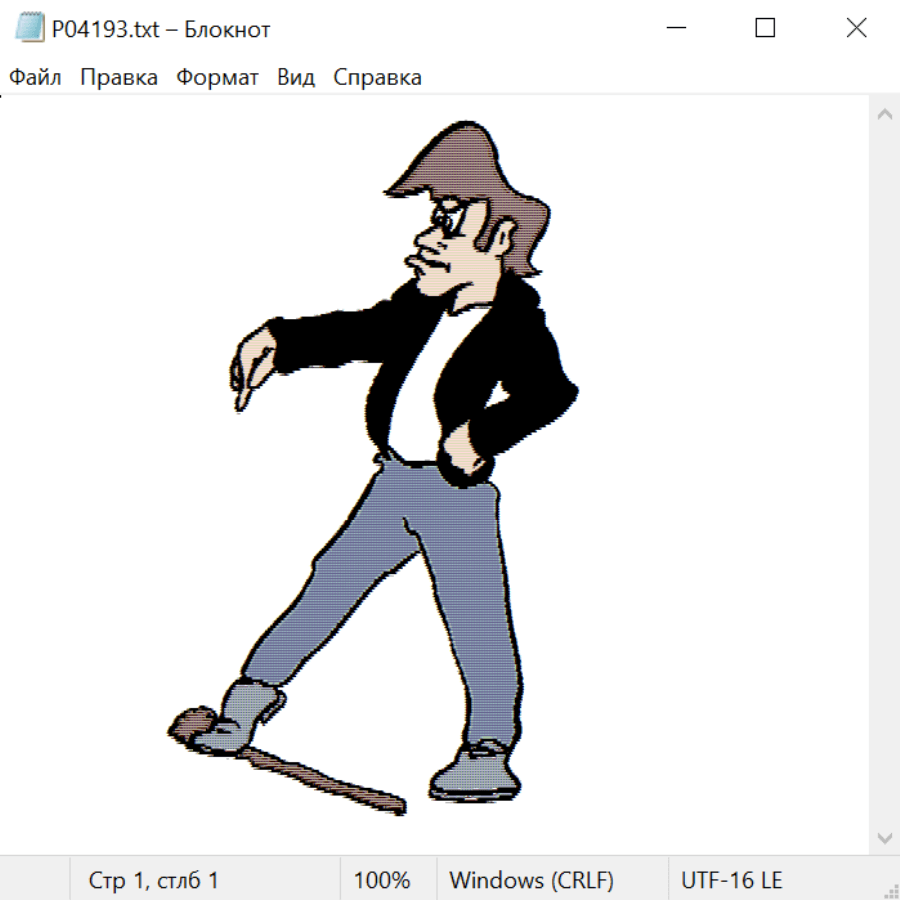
Task: Click the Windows (CRLF) line ending indicator
Action: pyautogui.click(x=531, y=881)
